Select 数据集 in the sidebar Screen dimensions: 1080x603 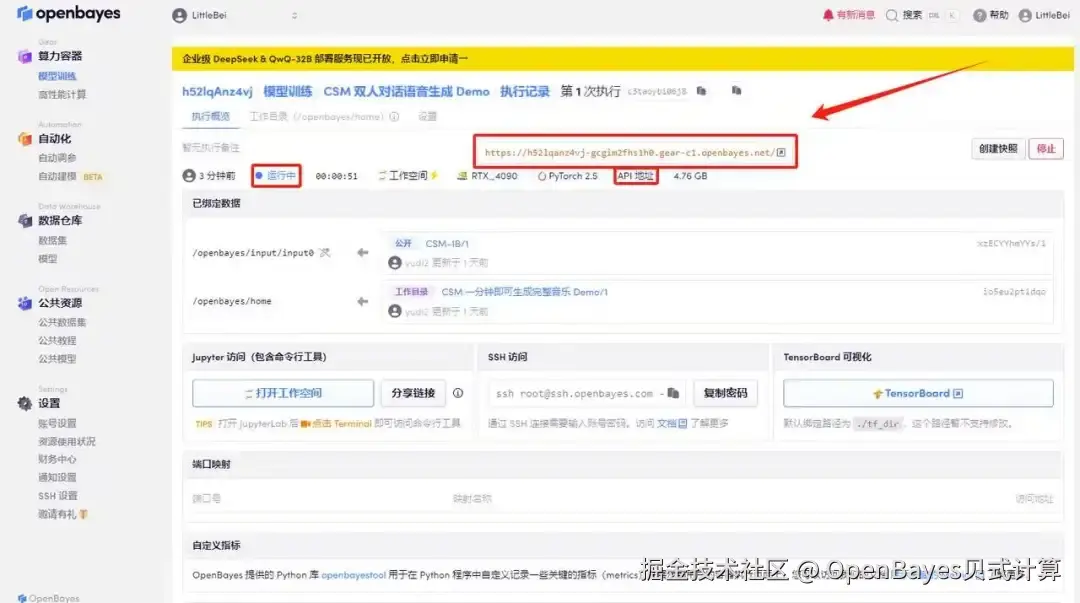coord(52,241)
